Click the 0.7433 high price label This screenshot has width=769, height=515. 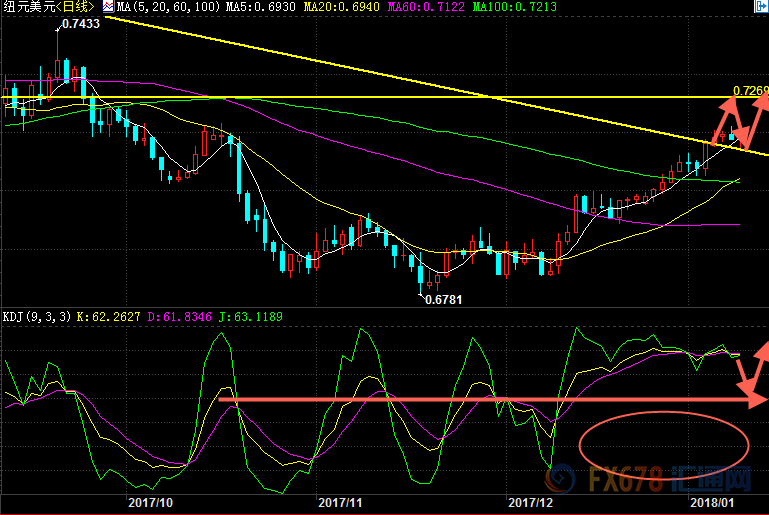(x=80, y=24)
